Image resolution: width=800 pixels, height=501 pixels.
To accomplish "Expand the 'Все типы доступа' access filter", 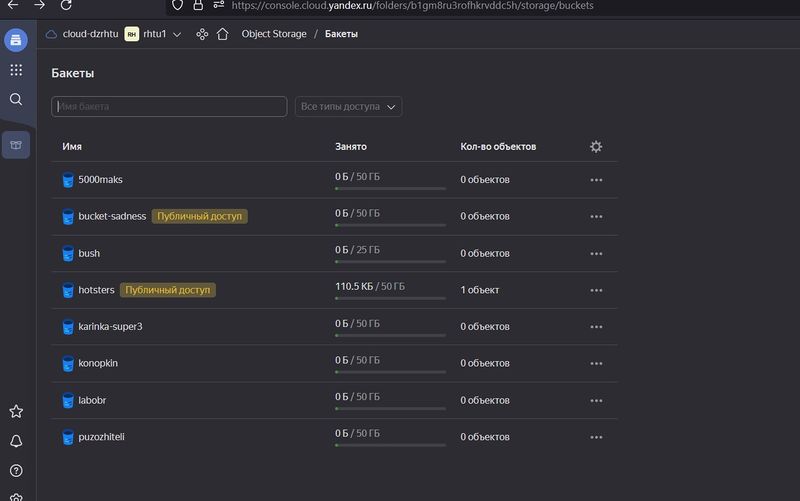I will (348, 106).
